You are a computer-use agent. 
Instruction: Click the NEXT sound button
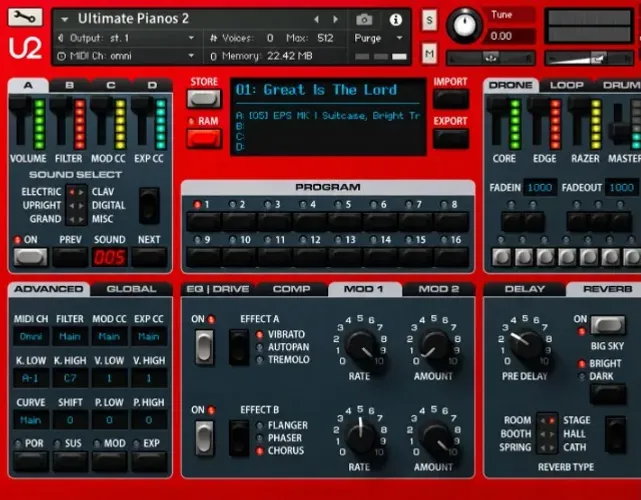coord(149,257)
